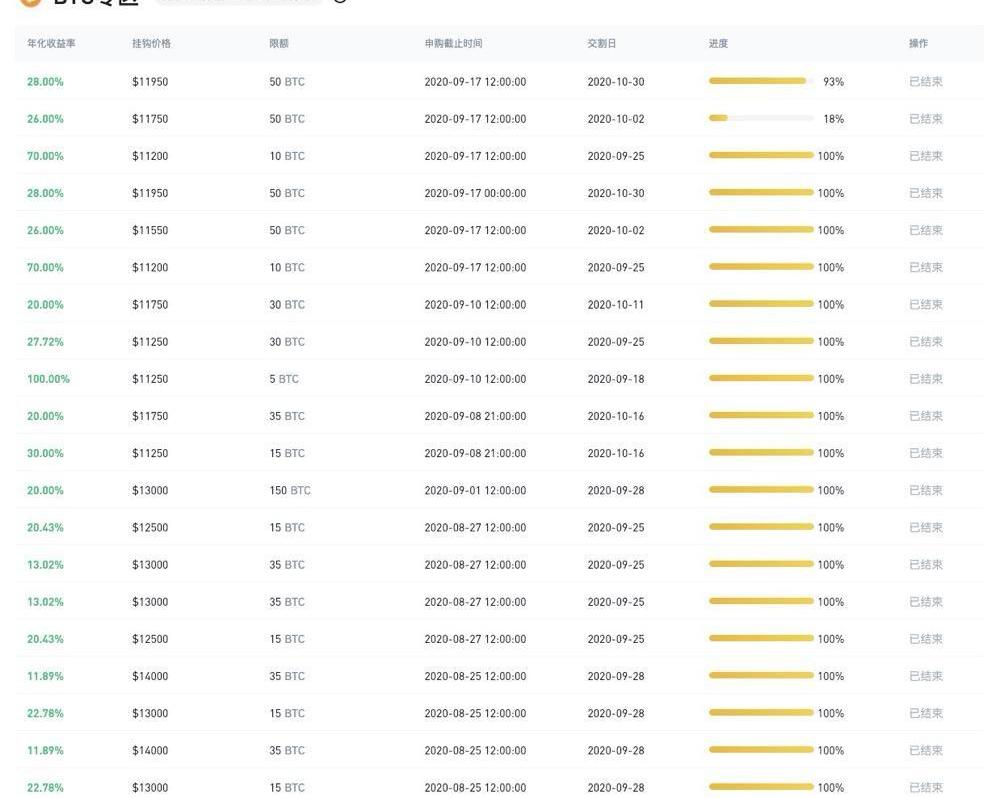Click the orange BTC coin icon
Viewport: 1000px width, 798px height.
(30, 3)
